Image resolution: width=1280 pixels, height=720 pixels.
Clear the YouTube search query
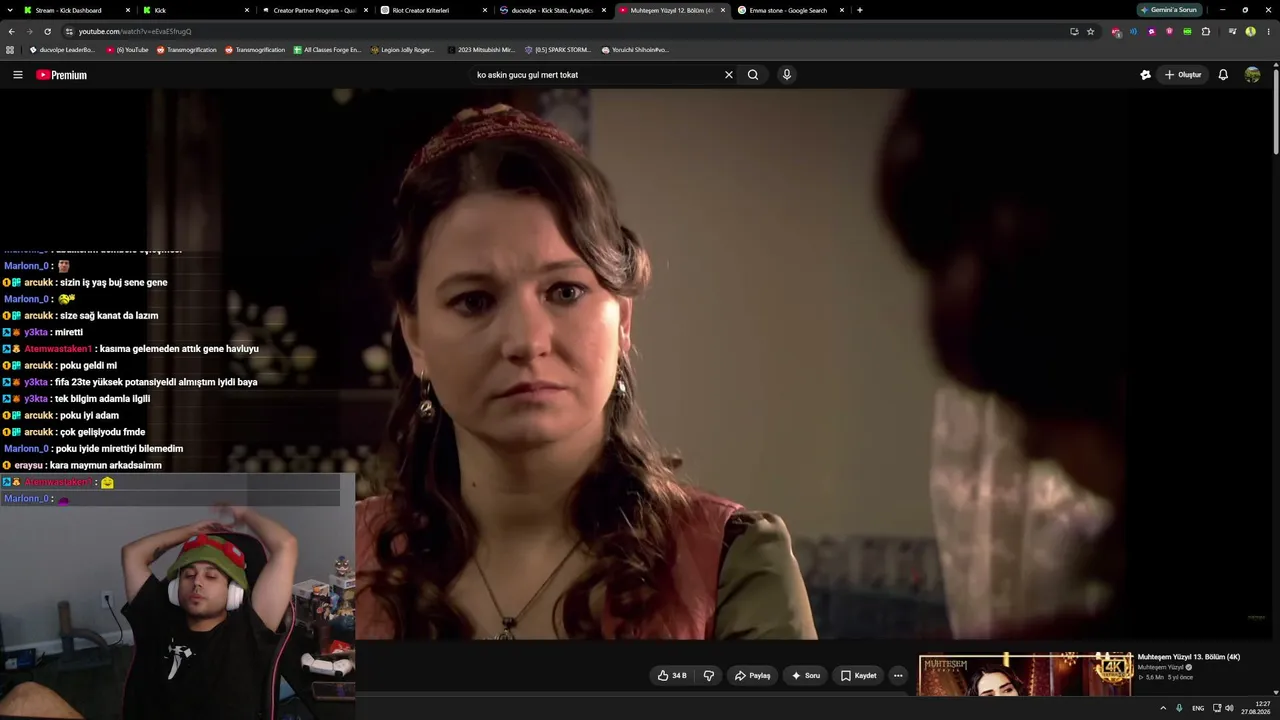[x=729, y=75]
